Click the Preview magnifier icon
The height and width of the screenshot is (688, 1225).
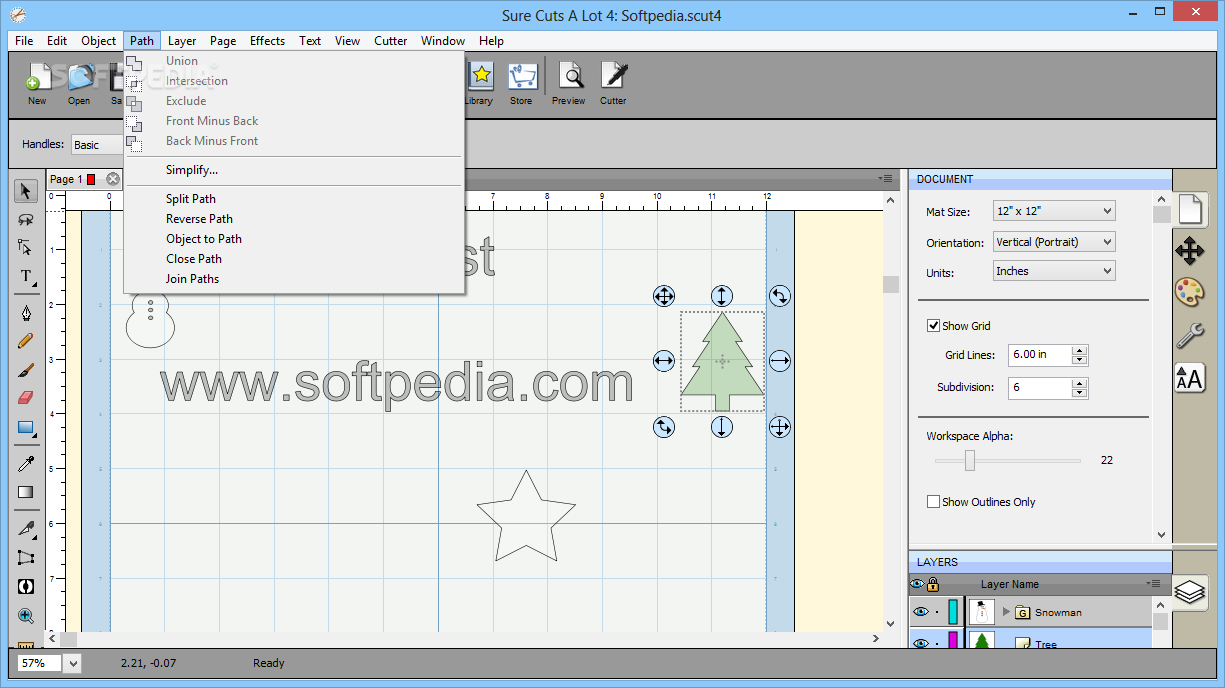click(x=569, y=84)
